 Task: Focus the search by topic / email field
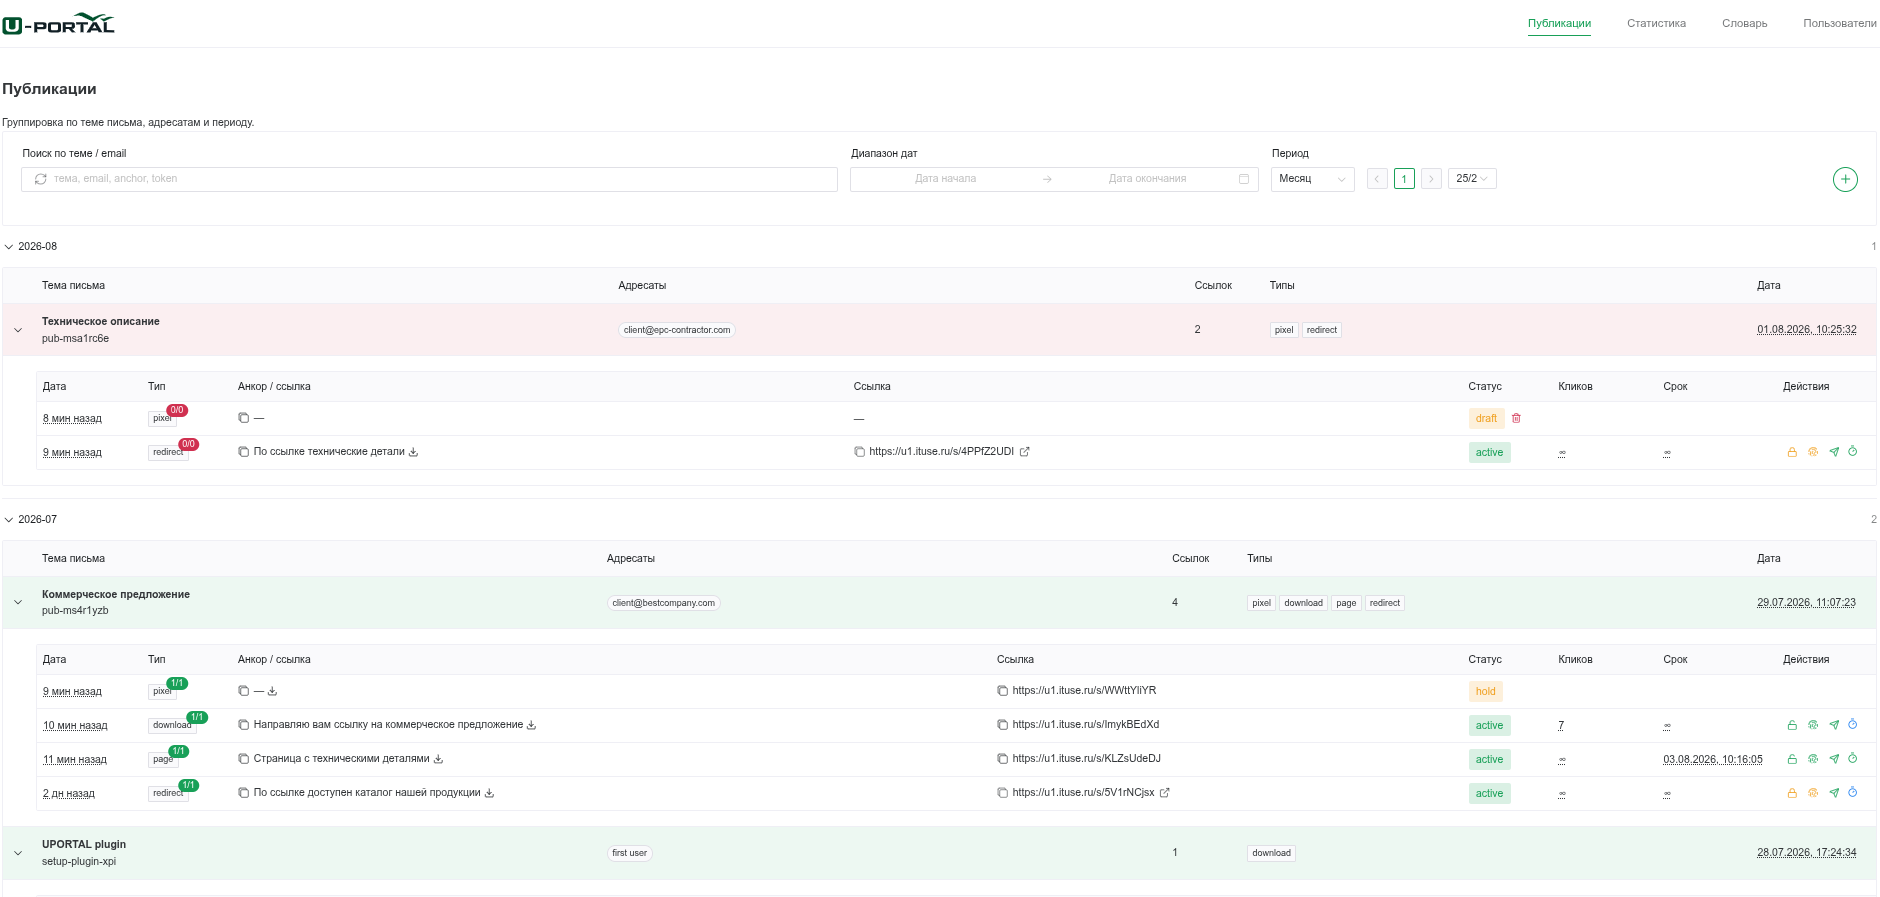pos(429,179)
